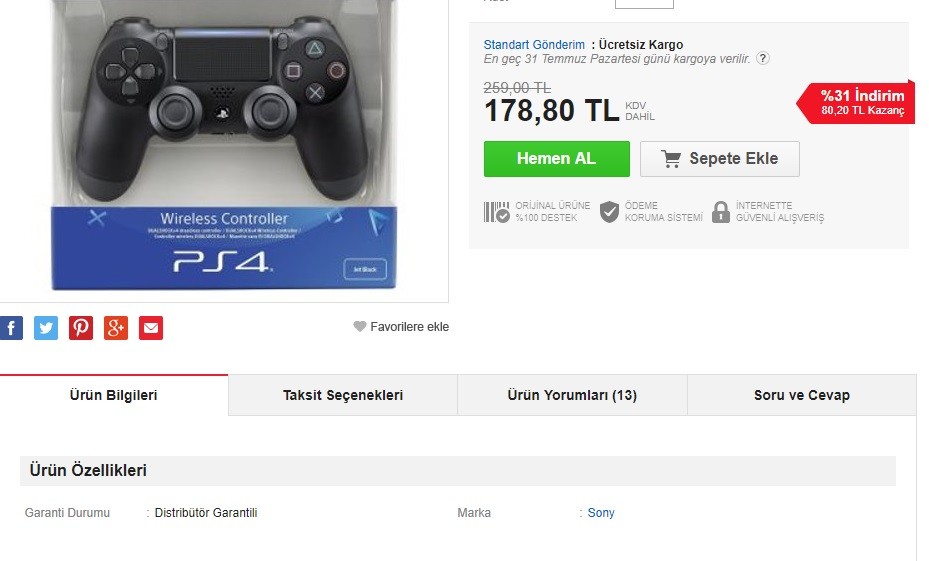
Task: Click the padlock Güvenli Alışveriş badge
Action: click(x=768, y=211)
